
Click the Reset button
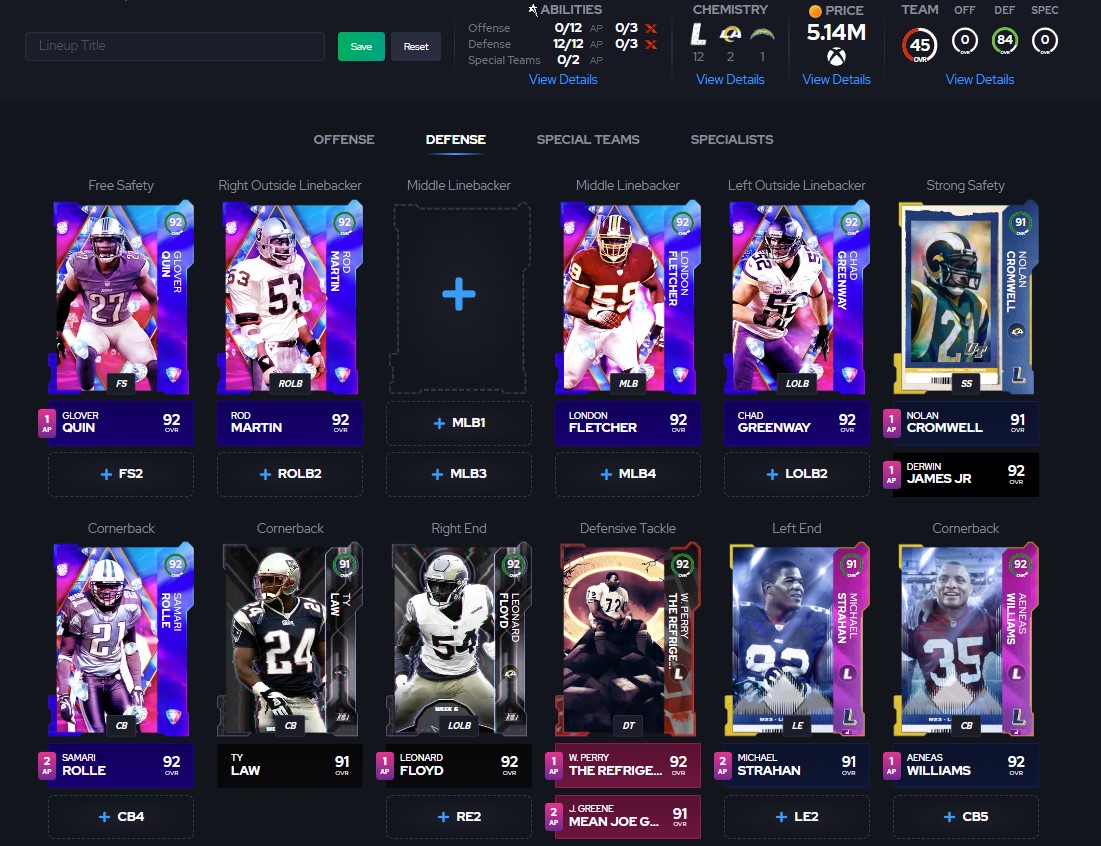click(416, 46)
